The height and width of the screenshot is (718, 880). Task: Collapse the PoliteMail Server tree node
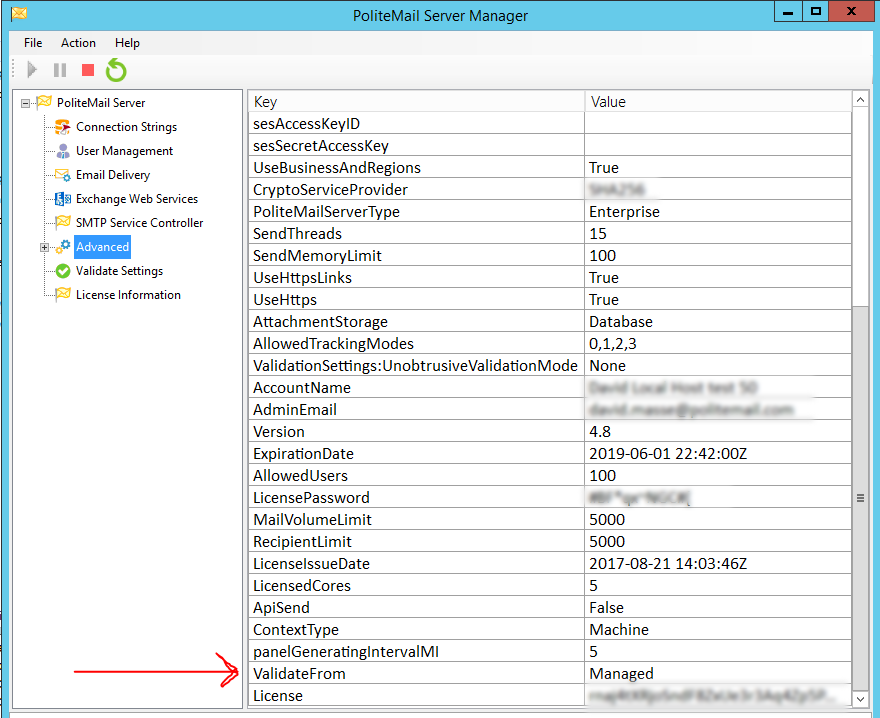click(25, 103)
